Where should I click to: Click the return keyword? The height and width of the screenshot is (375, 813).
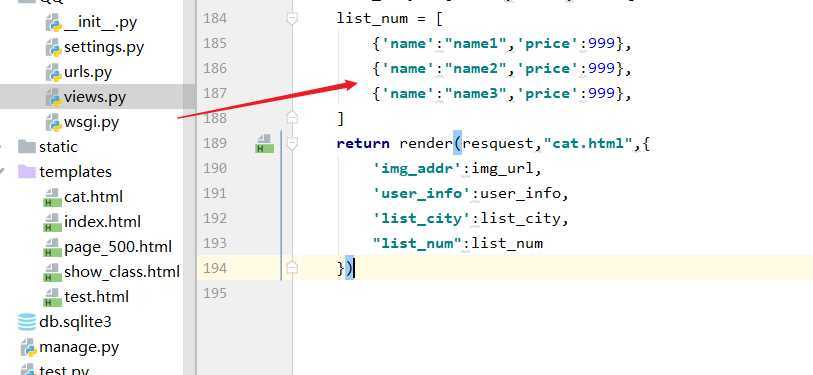pos(363,144)
